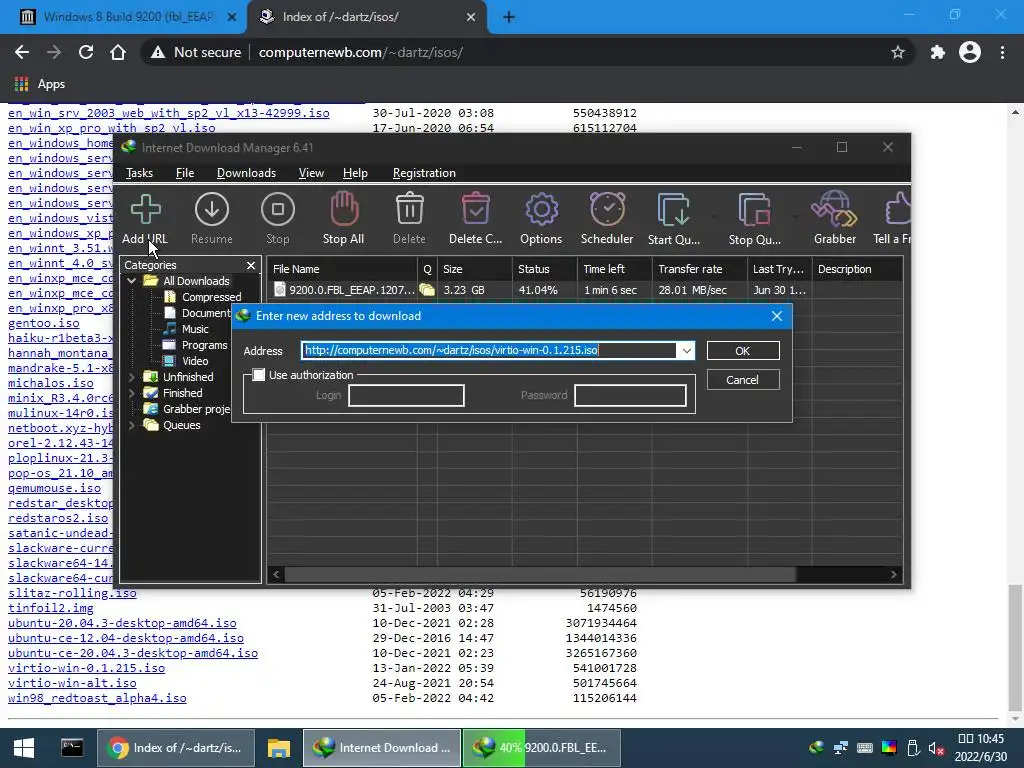This screenshot has width=1024, height=768.
Task: Select the 9200.0.FBL_EEAP download row
Action: 584,290
